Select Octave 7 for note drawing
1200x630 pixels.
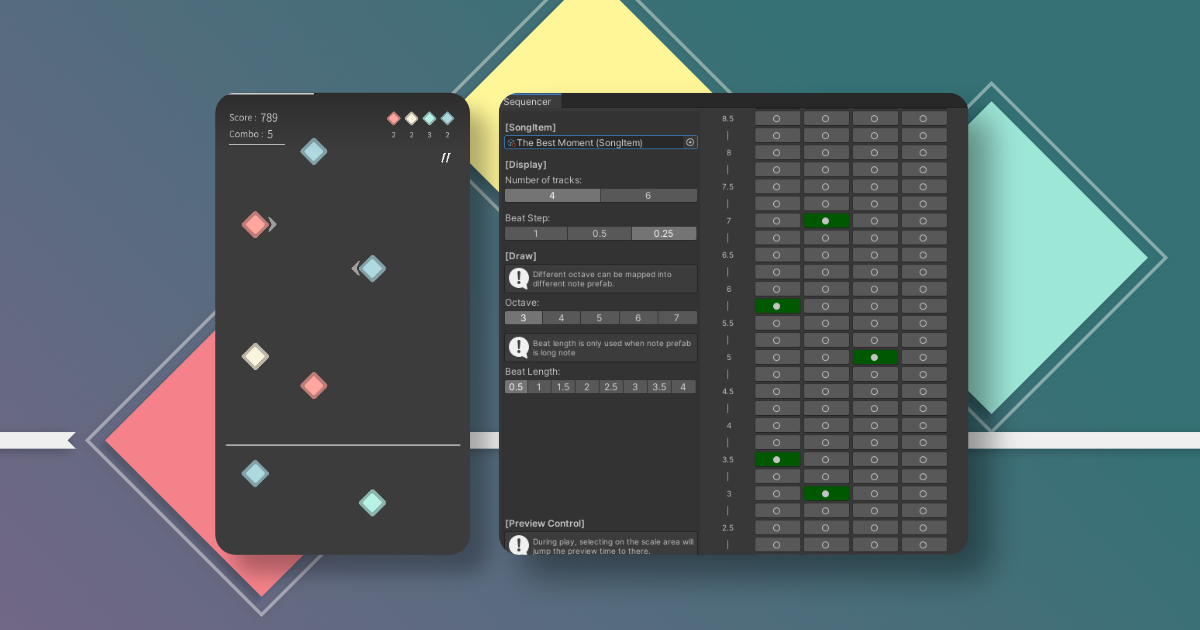(x=677, y=316)
